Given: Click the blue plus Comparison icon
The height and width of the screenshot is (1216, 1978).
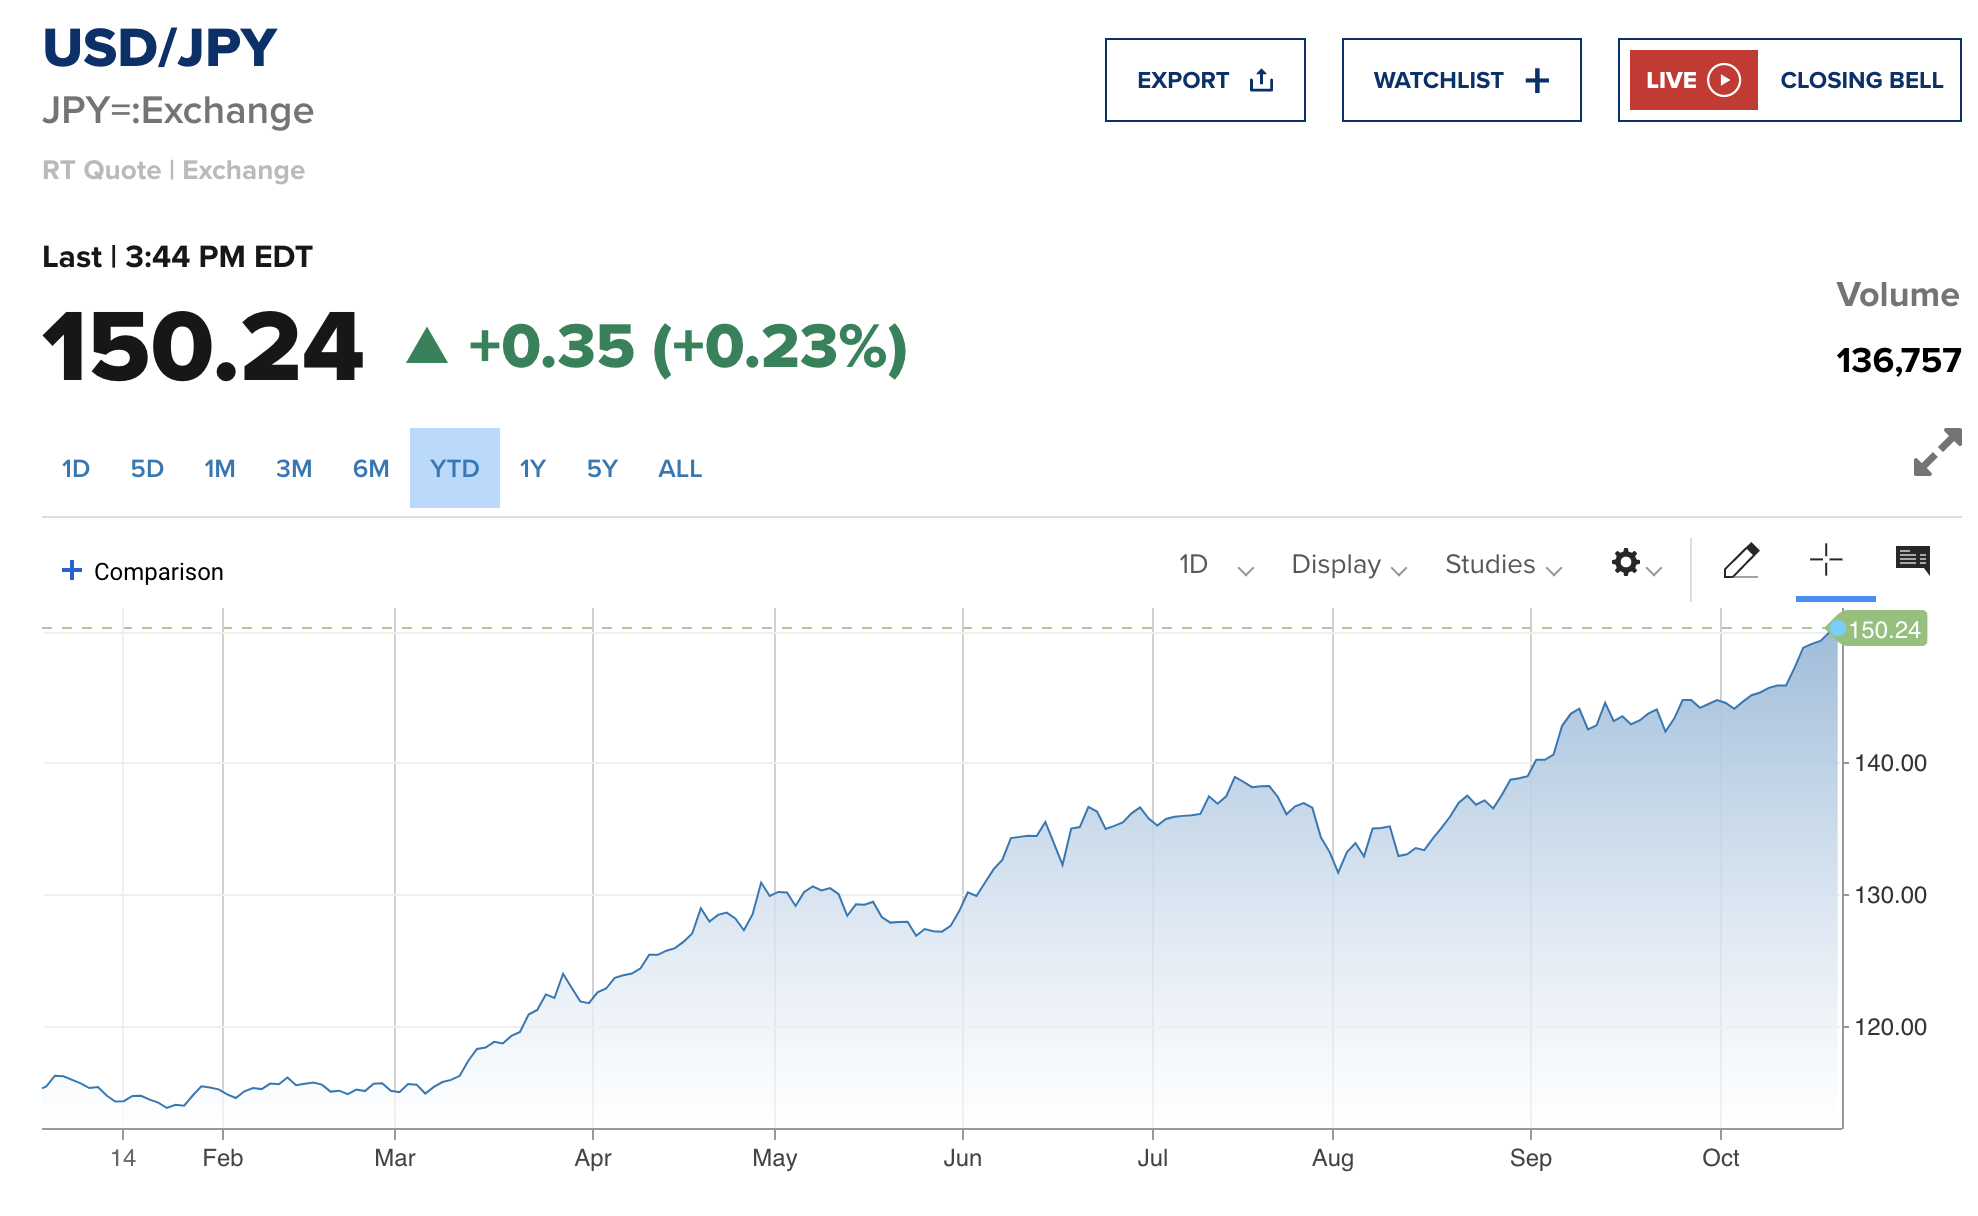Looking at the screenshot, I should [72, 570].
